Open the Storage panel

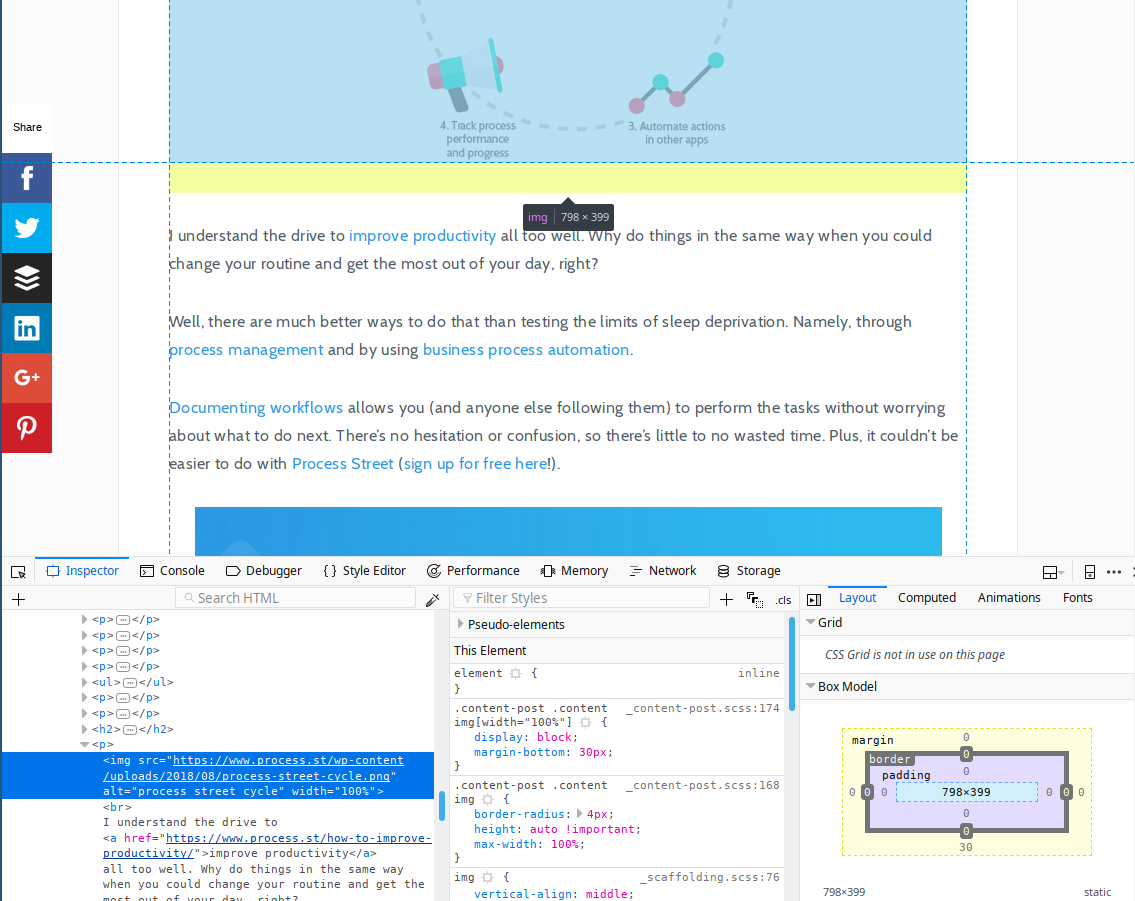(749, 571)
